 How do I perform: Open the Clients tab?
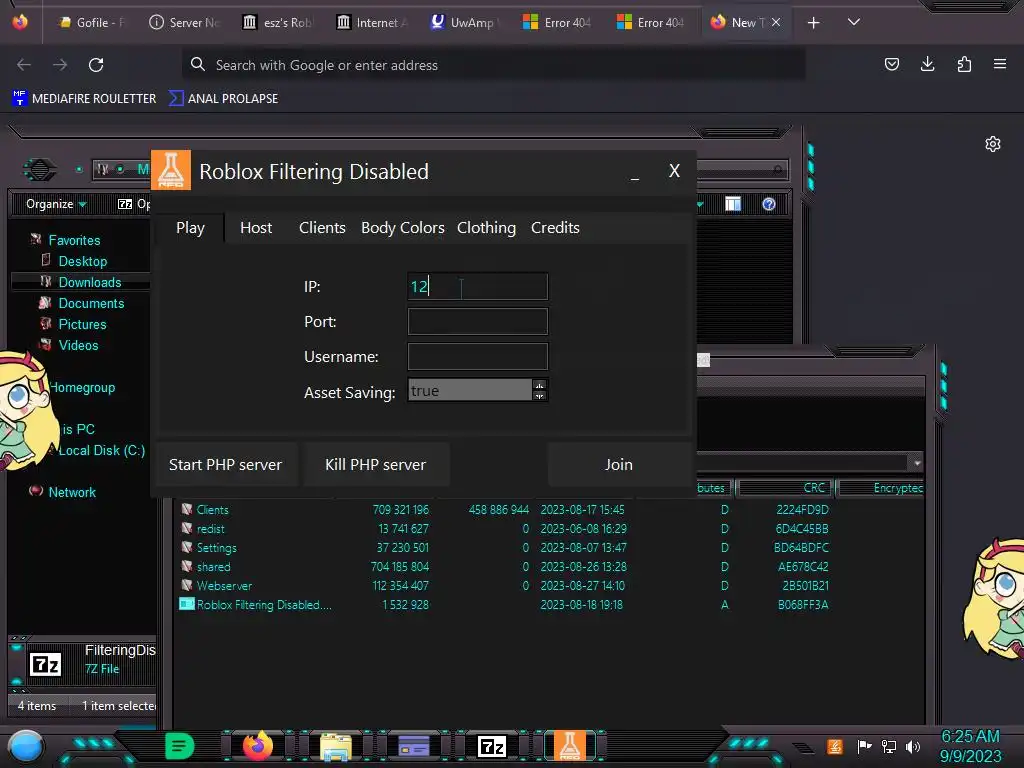[x=322, y=228]
